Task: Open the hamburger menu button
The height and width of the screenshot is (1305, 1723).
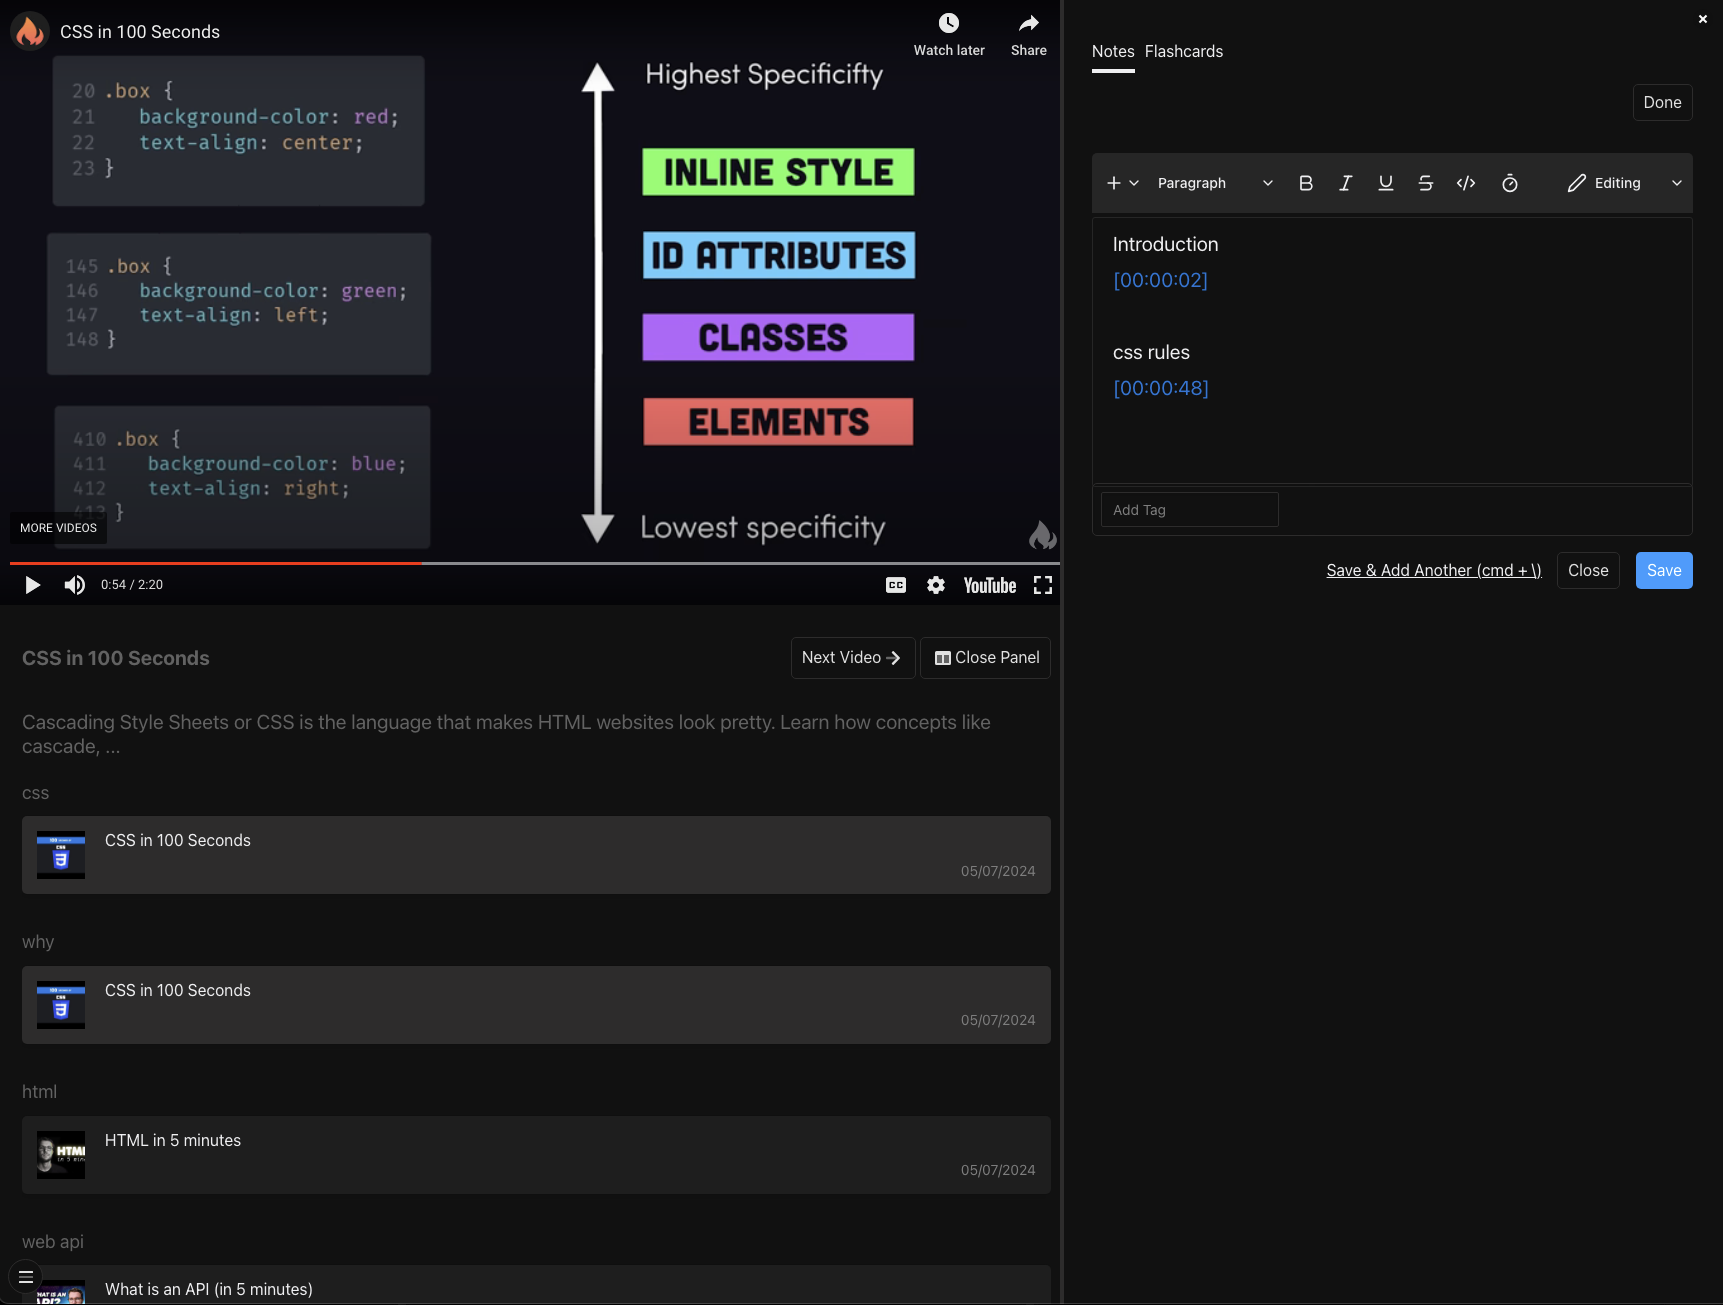Action: pos(26,1277)
